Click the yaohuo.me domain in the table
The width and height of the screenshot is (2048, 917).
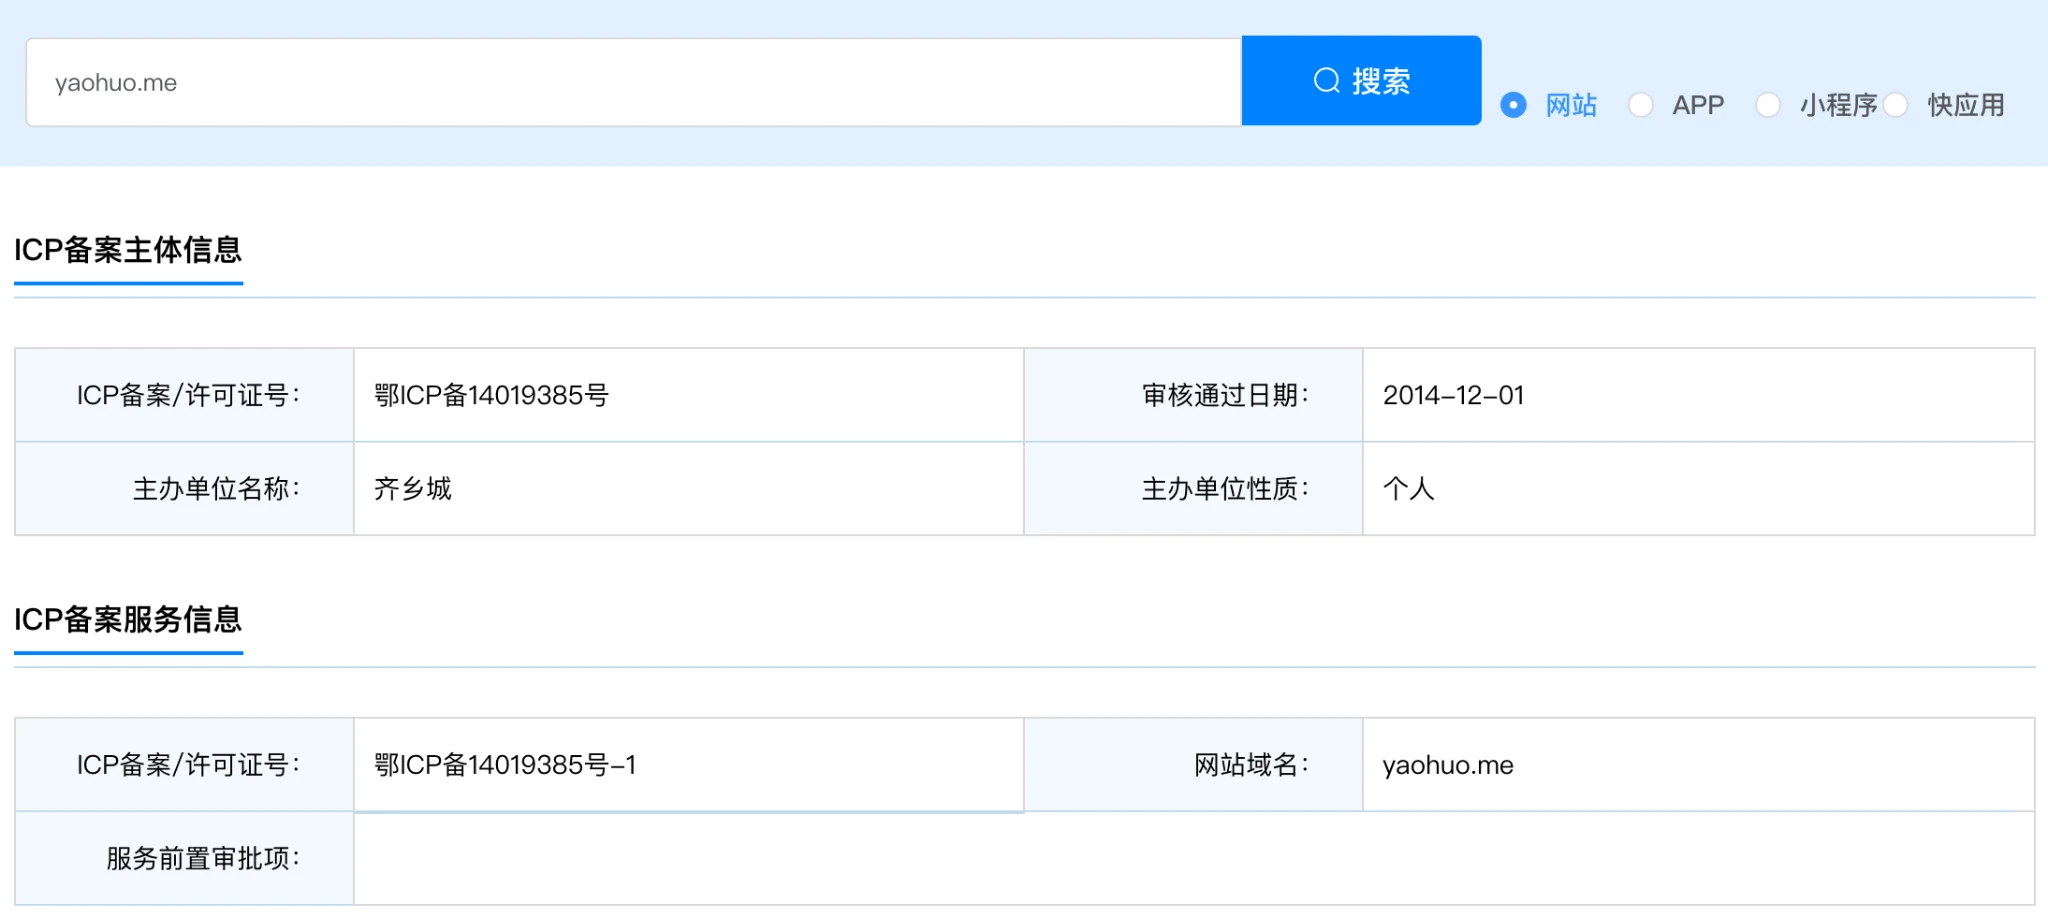point(1448,766)
